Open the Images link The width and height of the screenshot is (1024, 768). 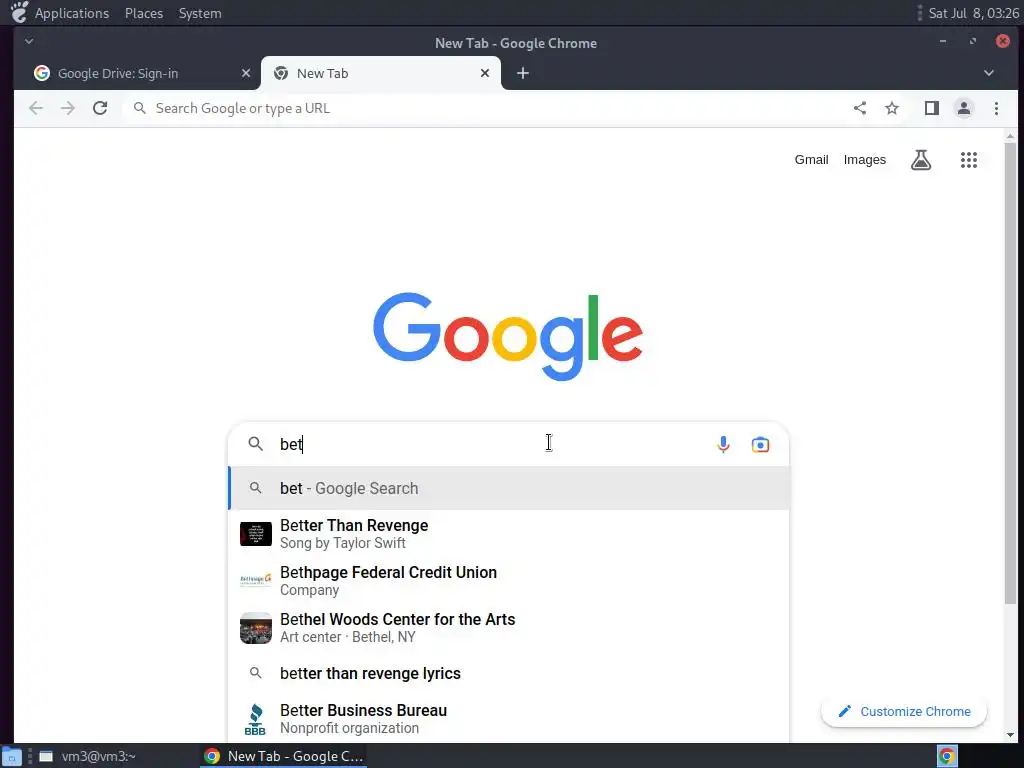pyautogui.click(x=865, y=160)
